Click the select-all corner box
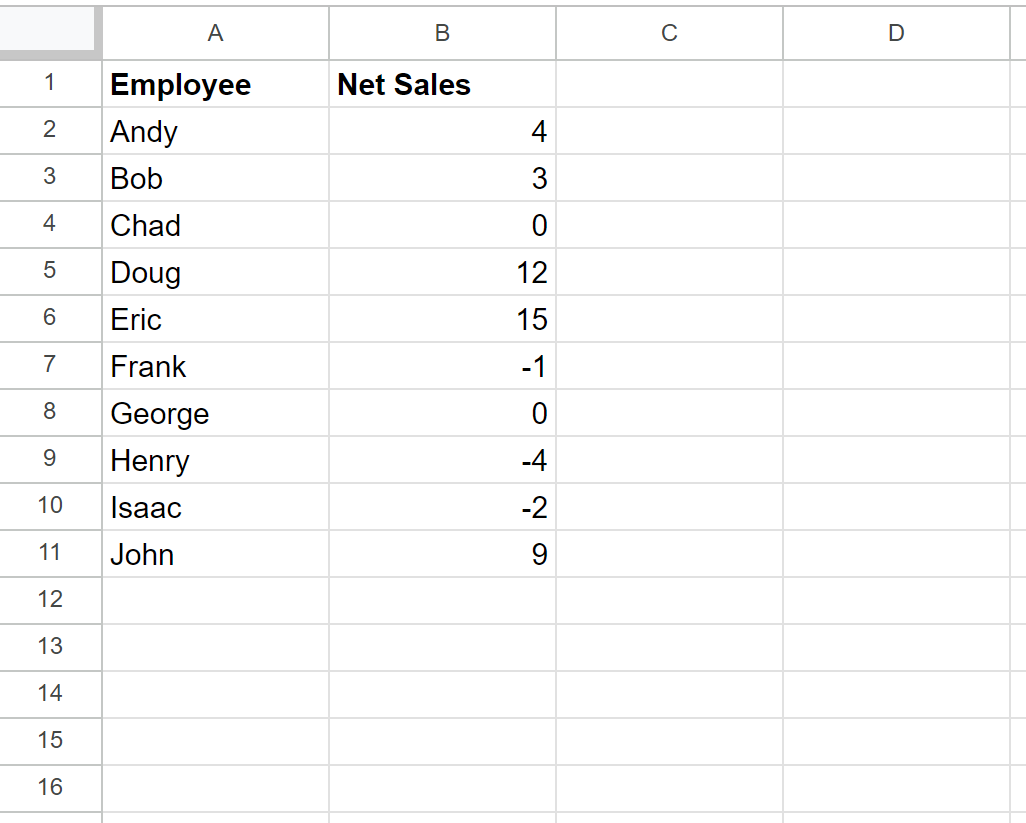Image resolution: width=1026 pixels, height=823 pixels. click(x=50, y=33)
